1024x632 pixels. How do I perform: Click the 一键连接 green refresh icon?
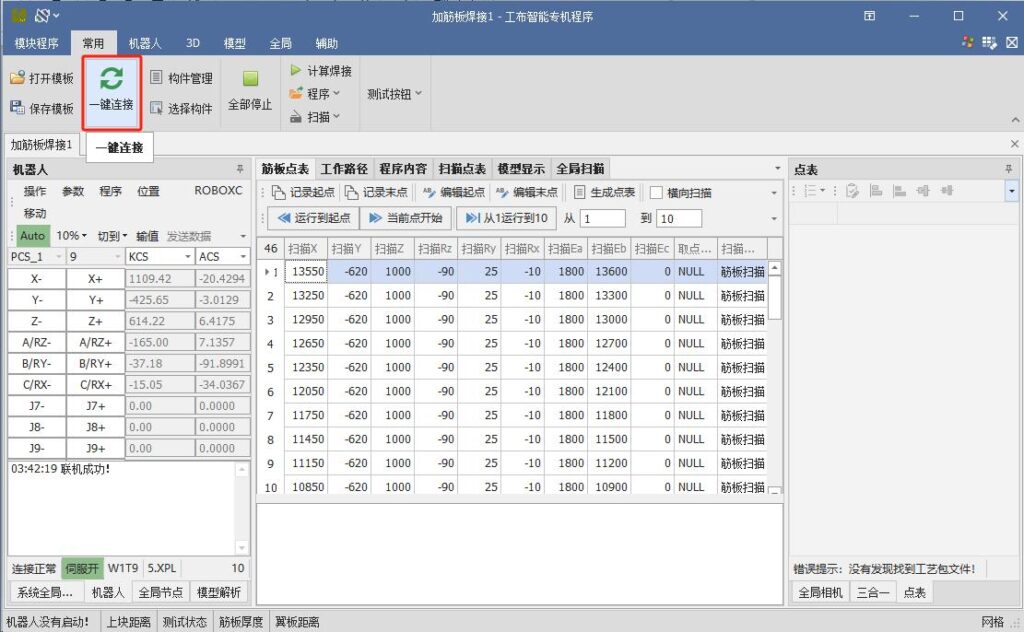(x=112, y=79)
